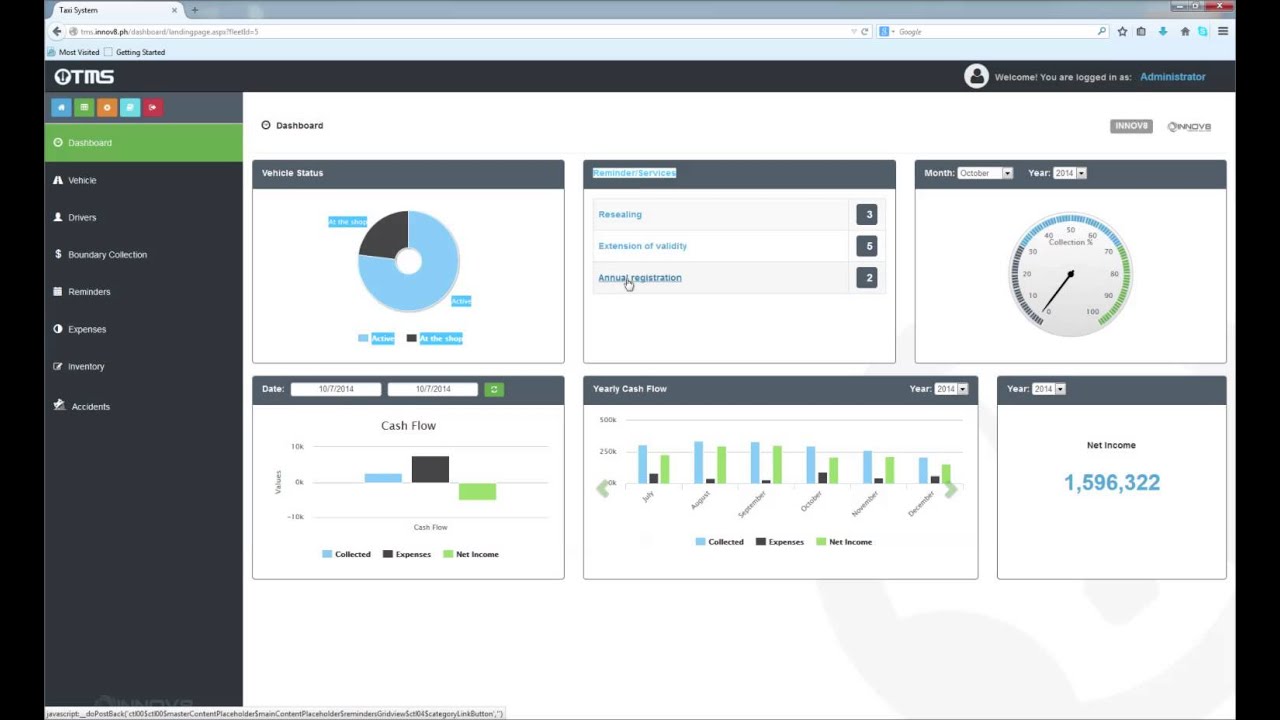
Task: Select the Taxi System browser tab
Action: 115,10
